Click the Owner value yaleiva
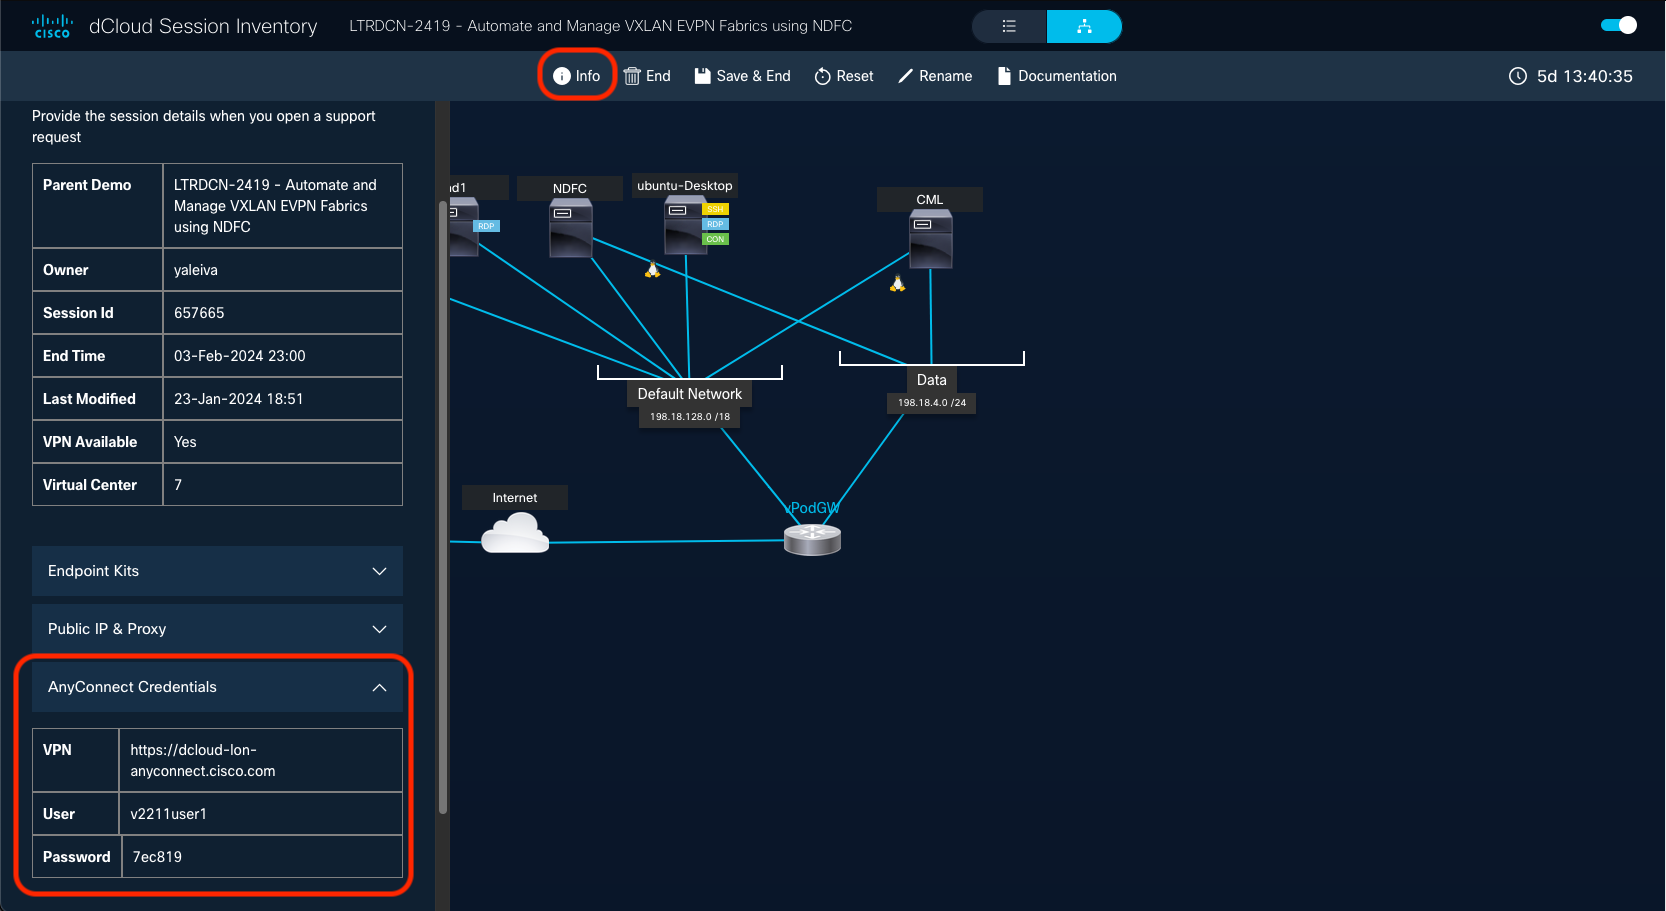This screenshot has width=1666, height=911. point(196,270)
